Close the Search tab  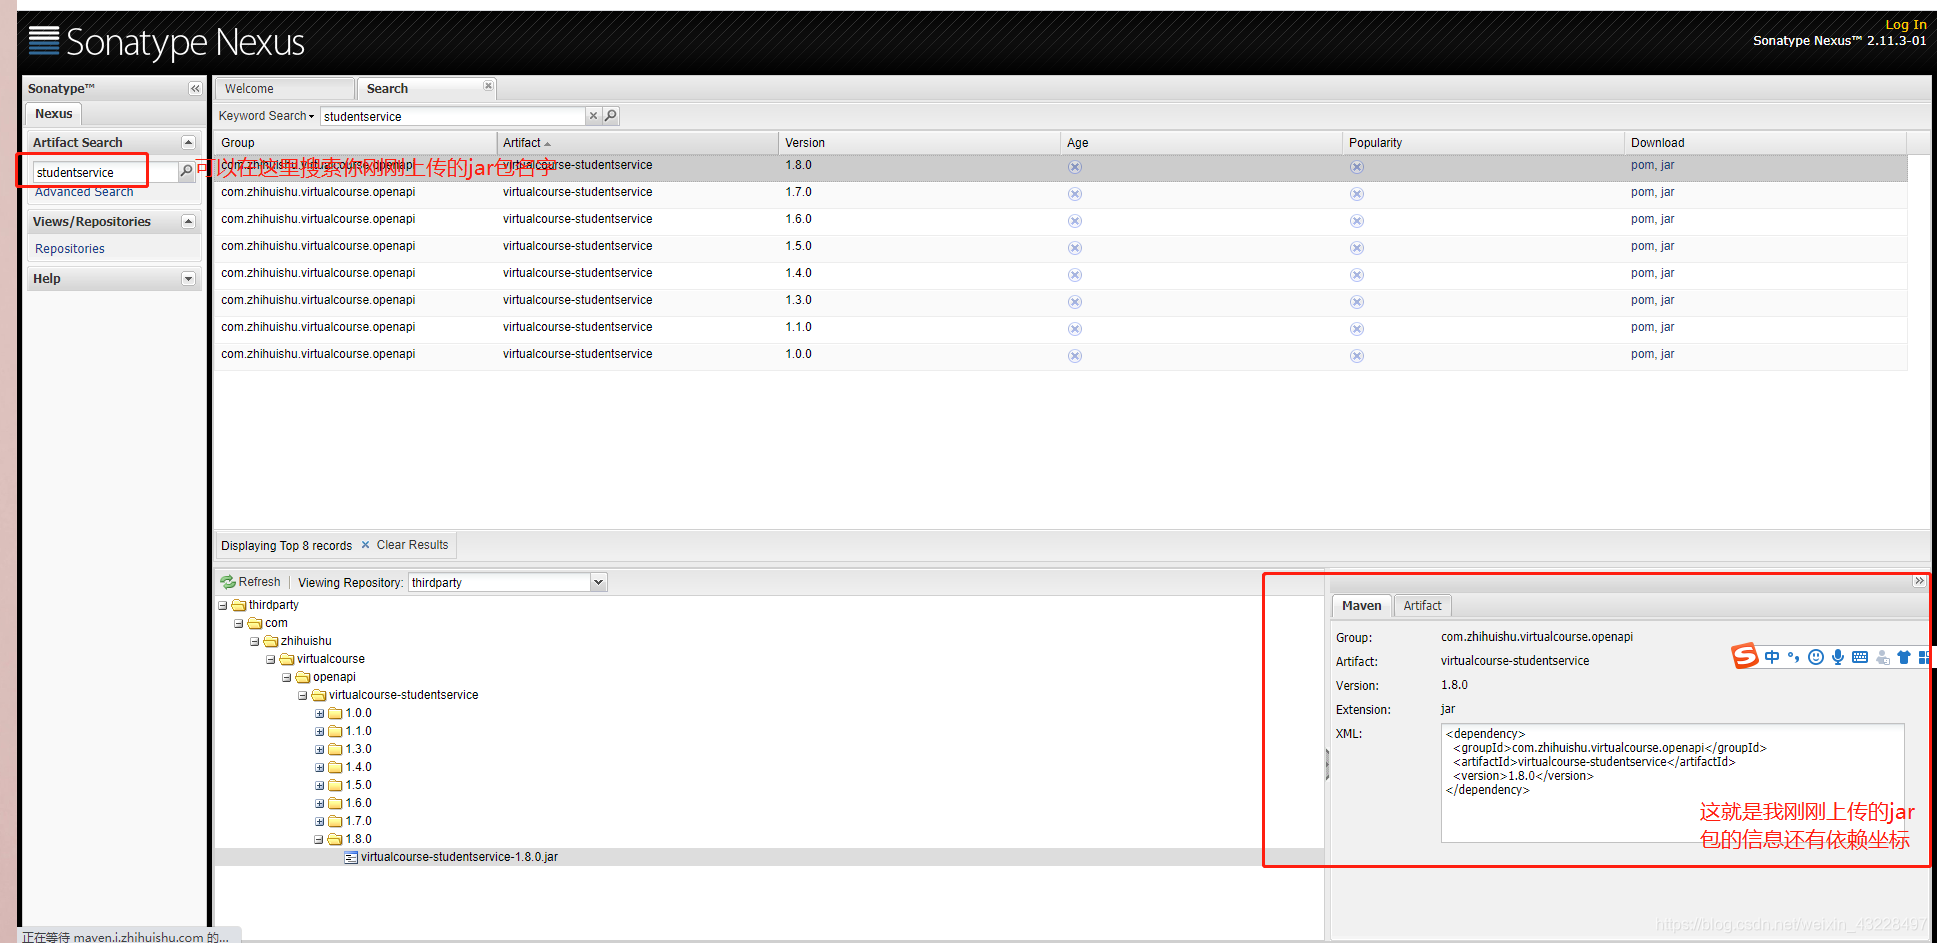pyautogui.click(x=488, y=86)
